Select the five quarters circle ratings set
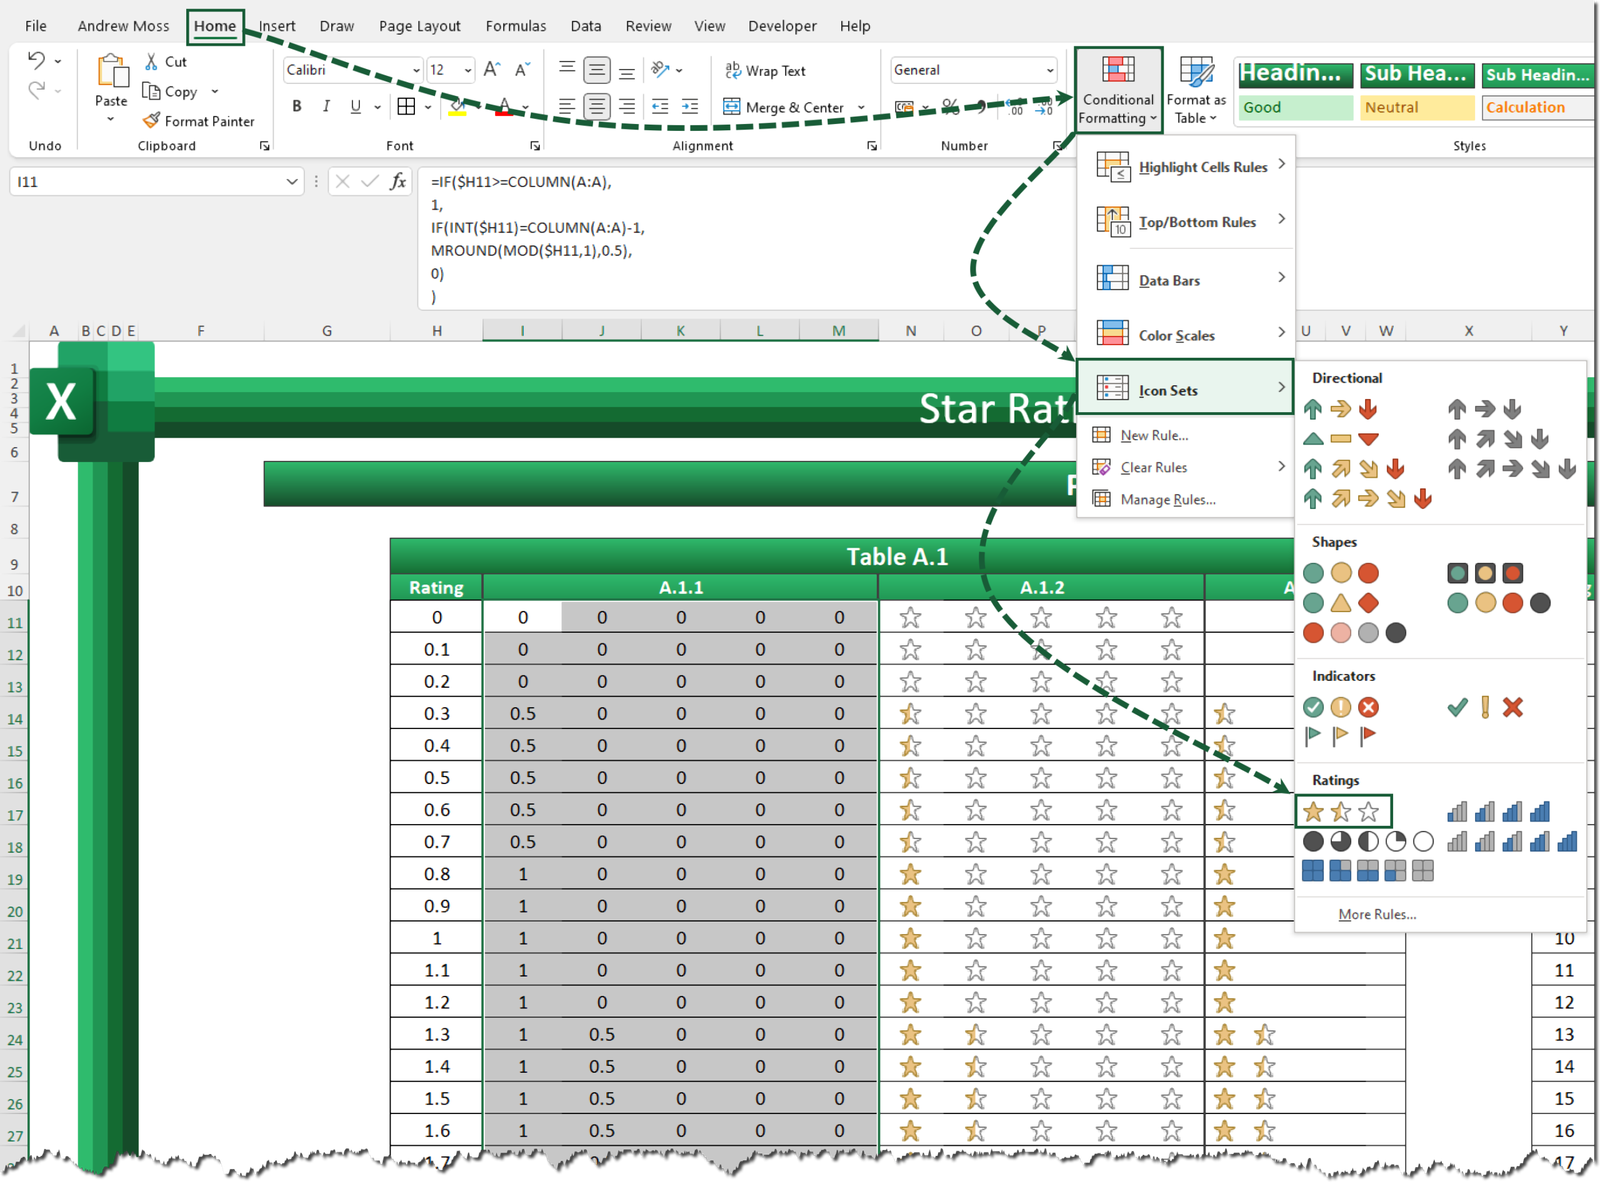The height and width of the screenshot is (1183, 1600). (1368, 841)
